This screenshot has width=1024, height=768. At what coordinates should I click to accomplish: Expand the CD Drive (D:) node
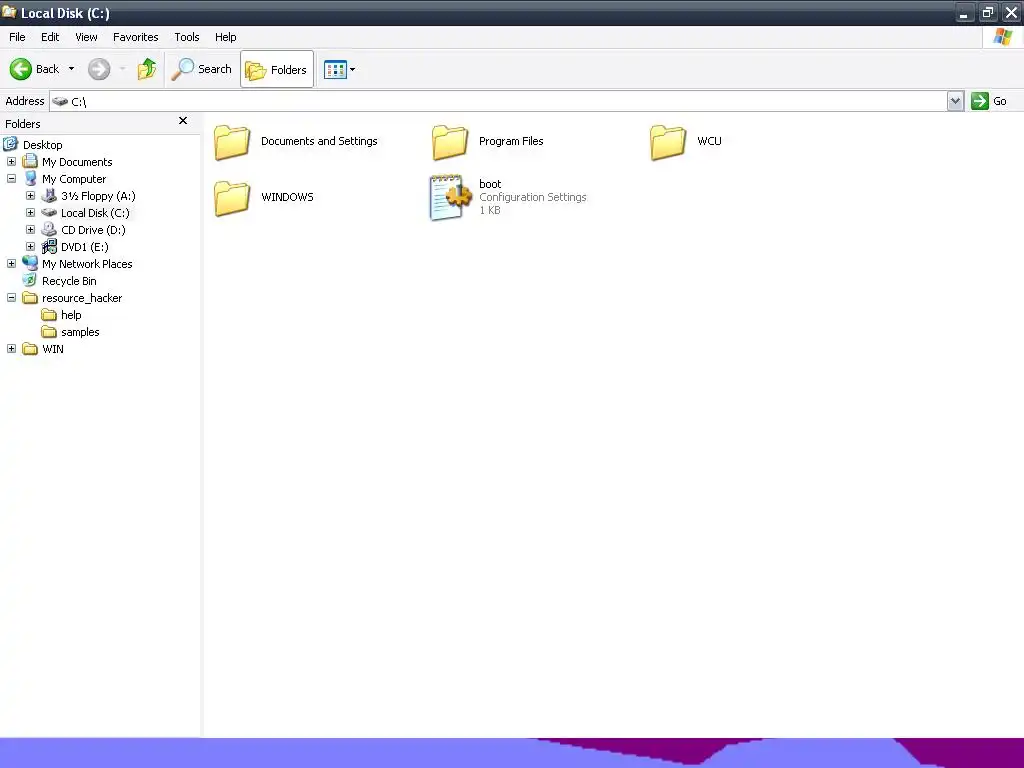pyautogui.click(x=30, y=229)
